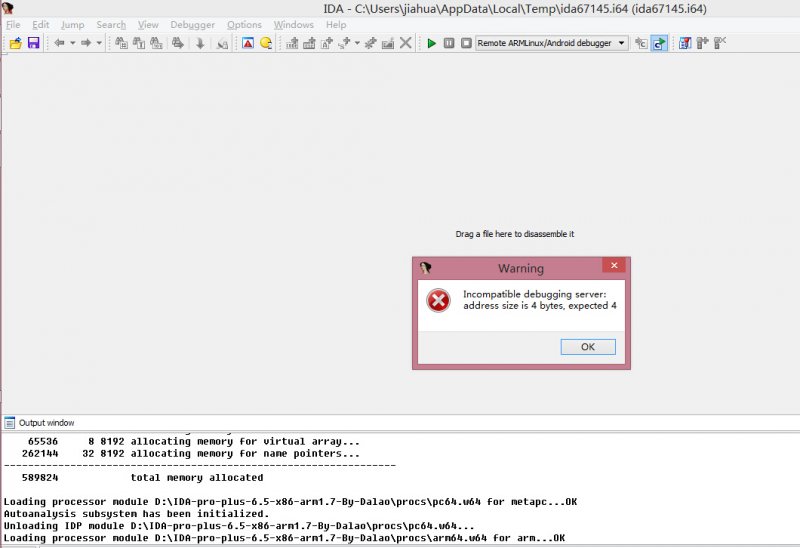
Task: Click the star-shaped toolbar icon
Action: point(370,43)
